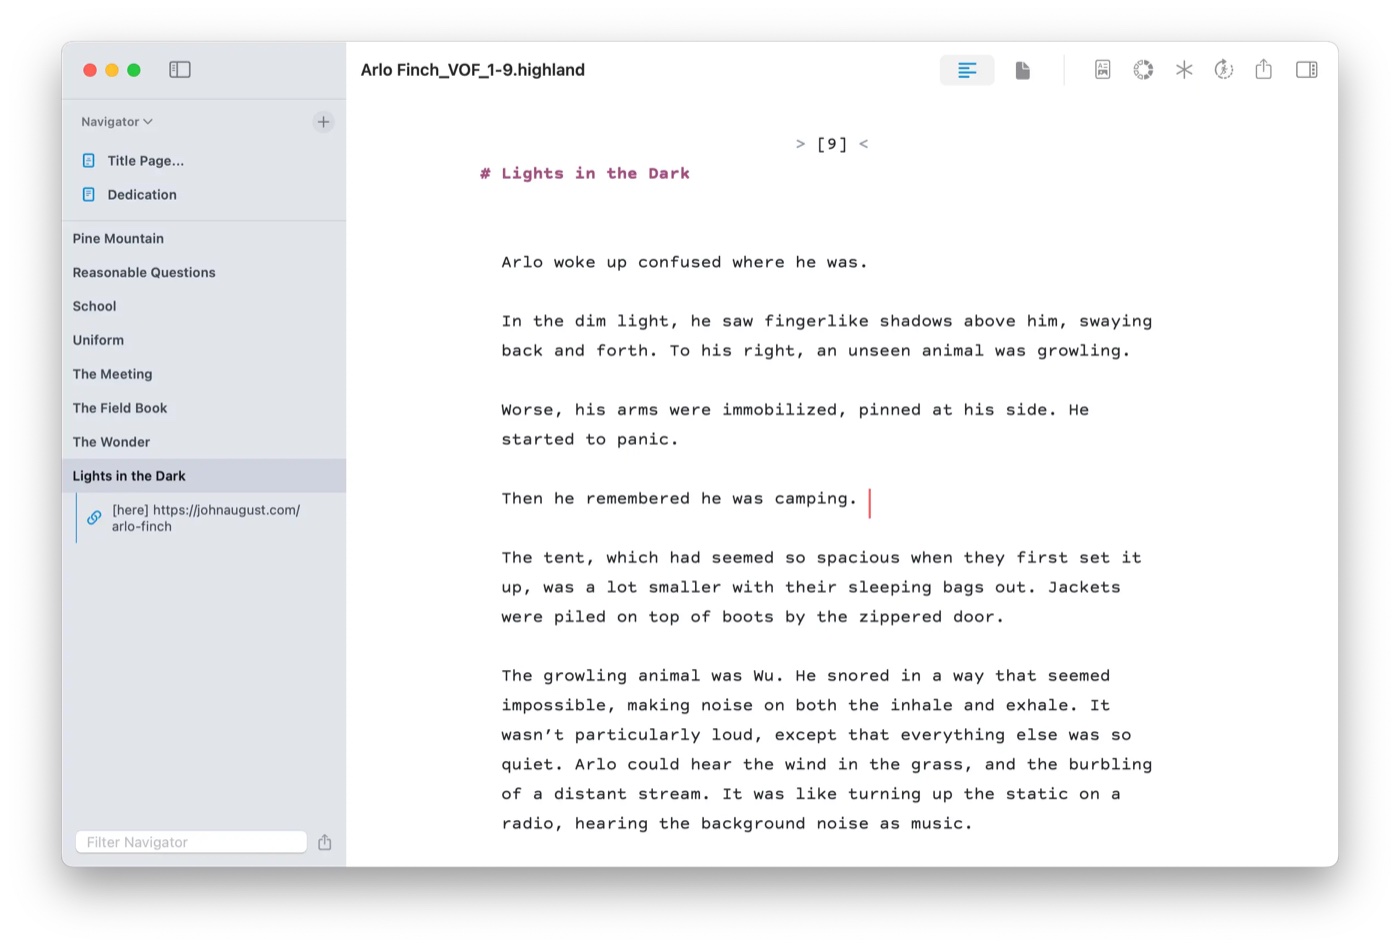Click paragraph starting 'The tent, which'
1400x948 pixels.
coord(821,588)
